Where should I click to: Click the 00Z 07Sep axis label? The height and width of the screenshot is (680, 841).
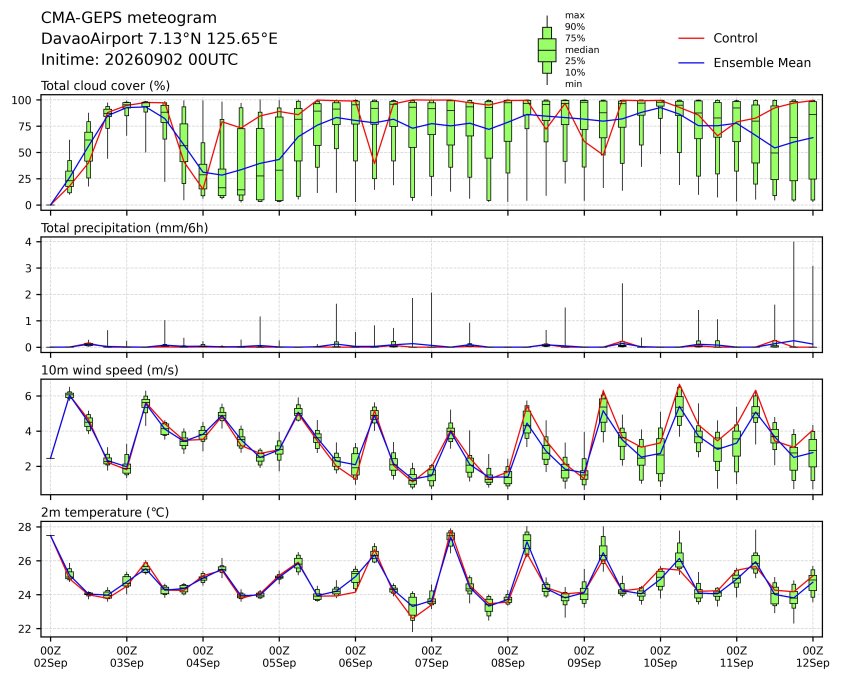point(432,657)
